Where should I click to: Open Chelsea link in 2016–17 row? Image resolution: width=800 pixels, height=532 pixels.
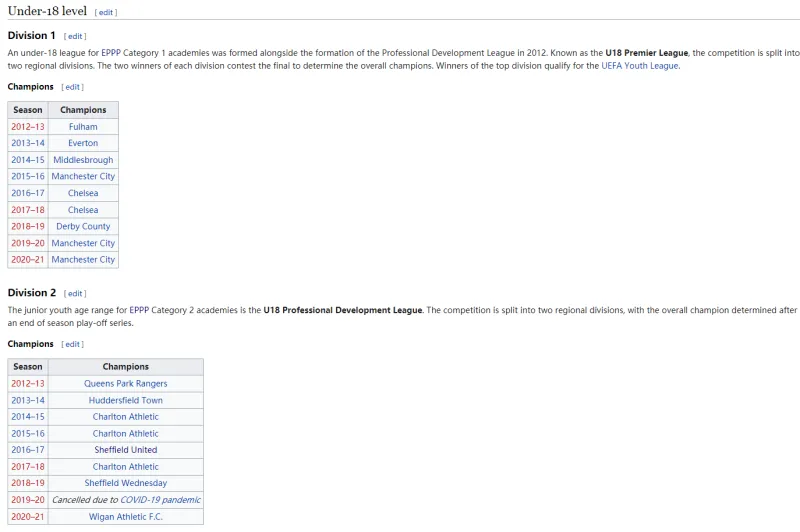click(83, 193)
